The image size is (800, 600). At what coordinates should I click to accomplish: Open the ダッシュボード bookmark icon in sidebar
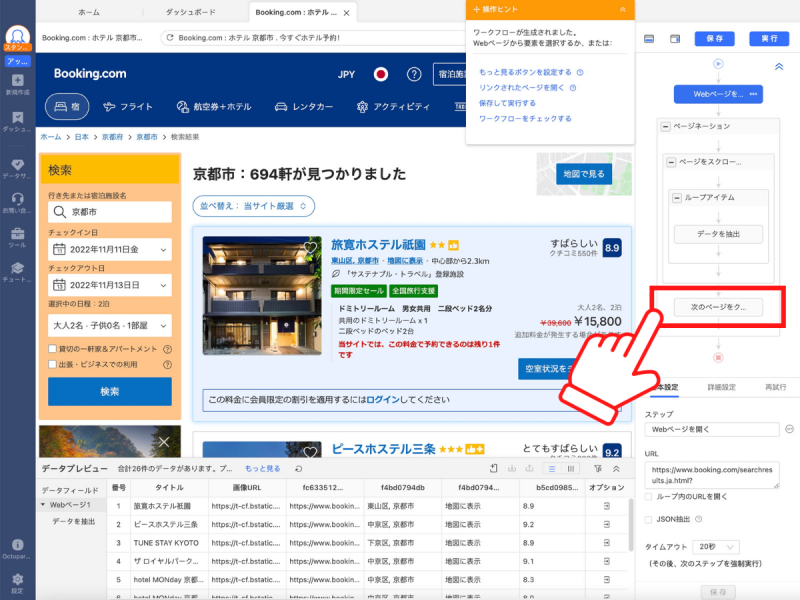(x=17, y=118)
